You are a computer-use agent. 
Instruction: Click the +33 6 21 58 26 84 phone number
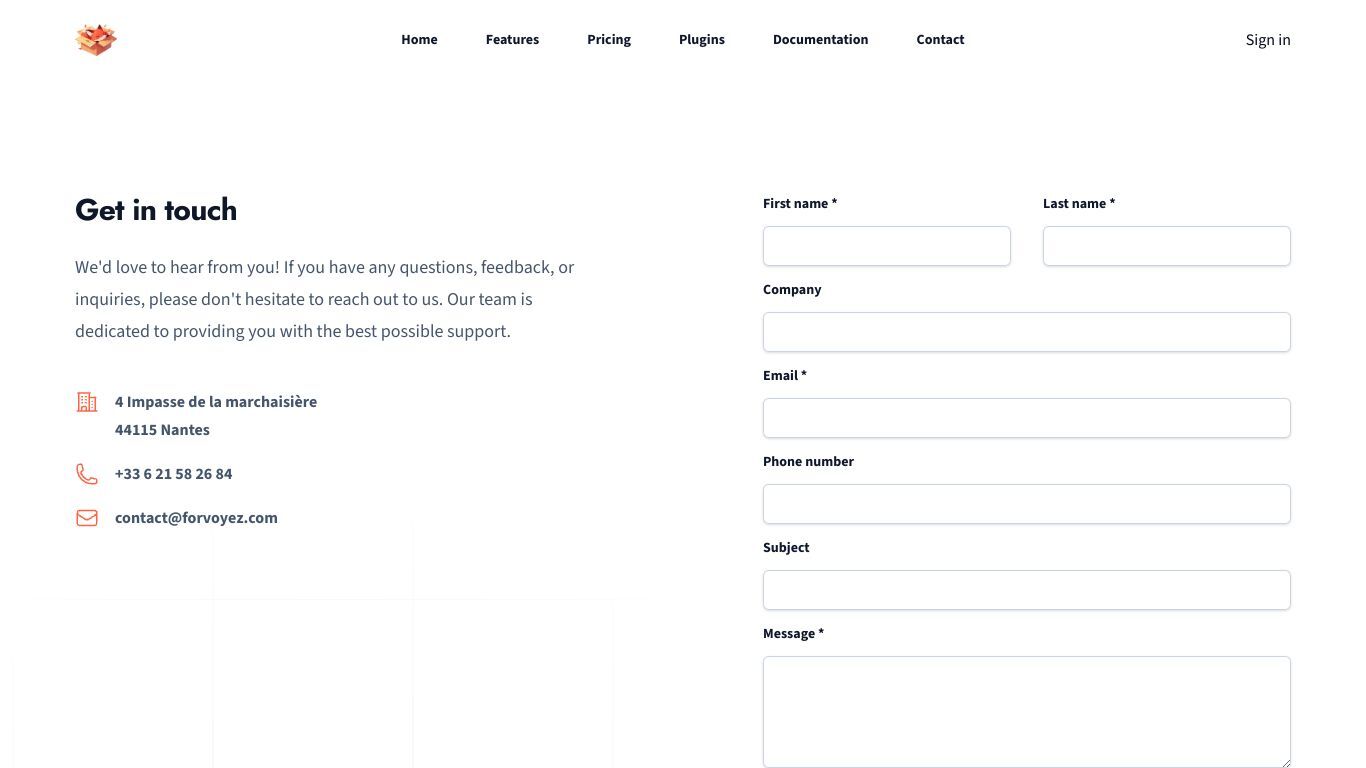[x=173, y=474]
